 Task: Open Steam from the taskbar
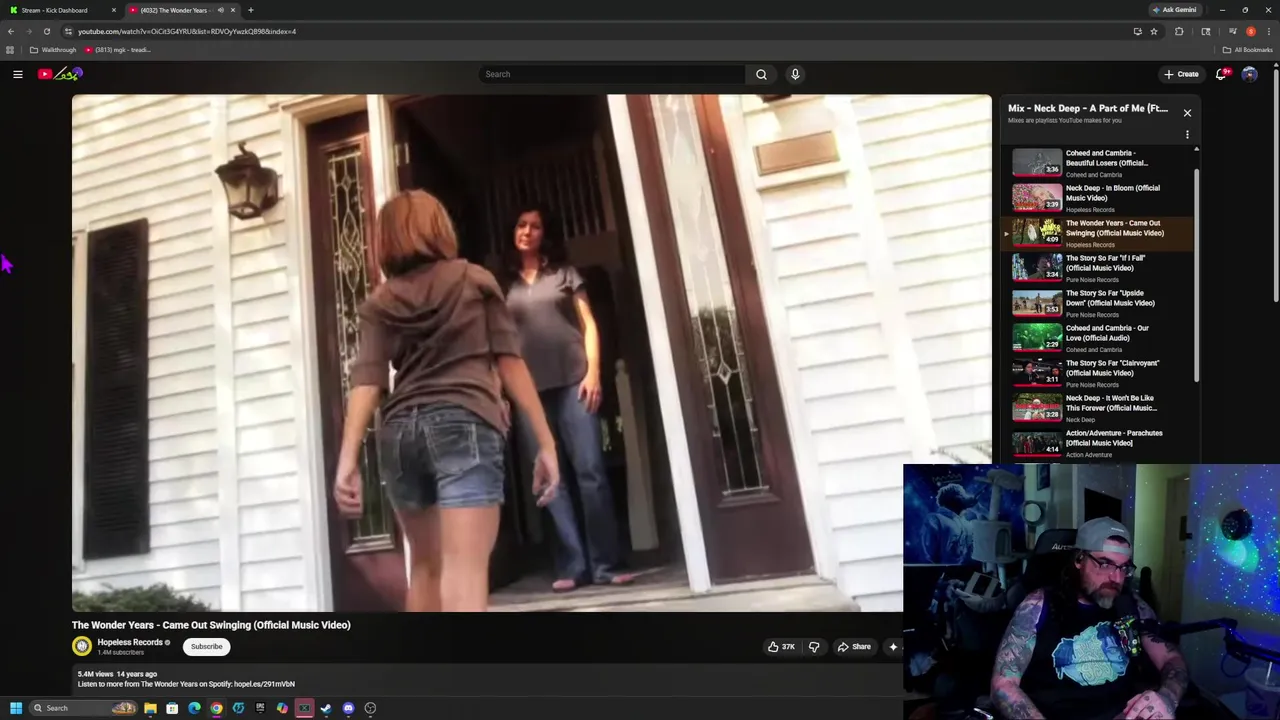326,708
